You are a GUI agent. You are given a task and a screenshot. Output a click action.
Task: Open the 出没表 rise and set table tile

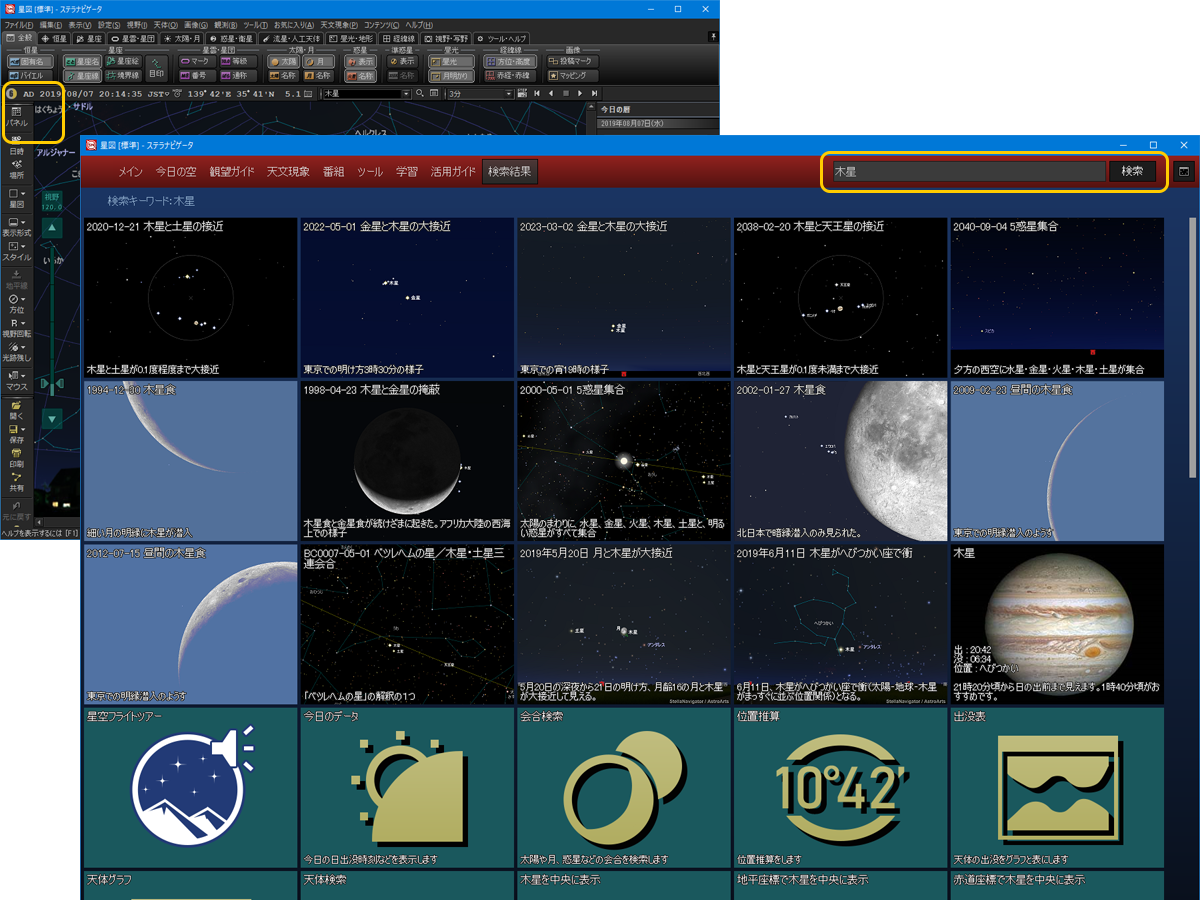click(x=1057, y=788)
